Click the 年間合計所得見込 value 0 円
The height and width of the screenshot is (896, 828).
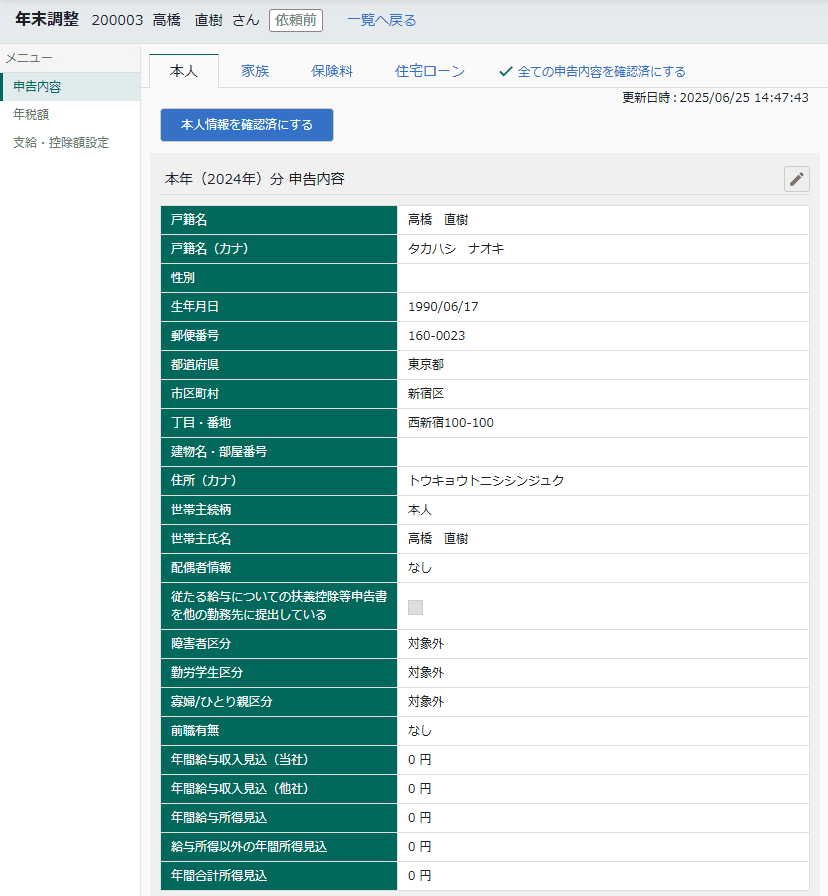(419, 875)
